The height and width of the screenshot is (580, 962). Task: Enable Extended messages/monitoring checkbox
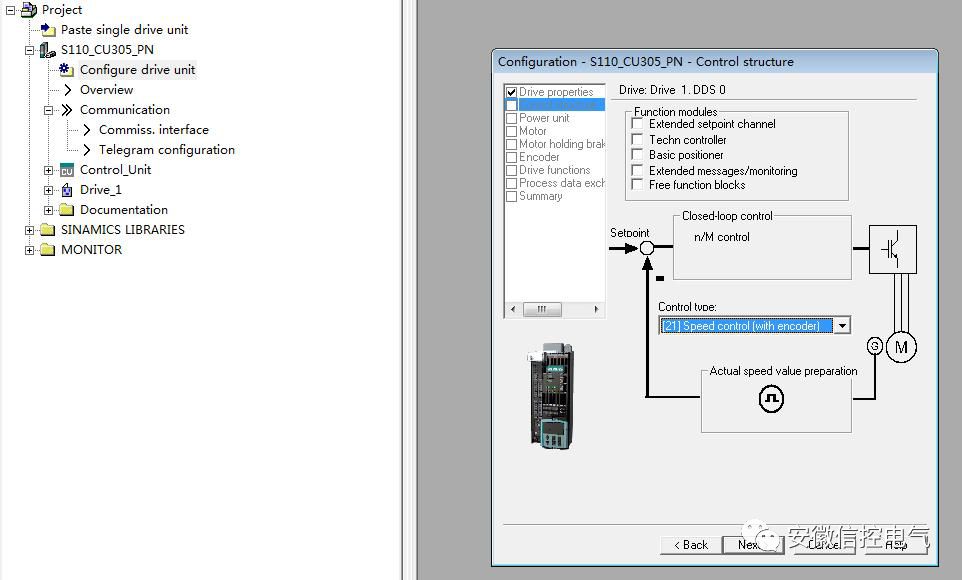point(637,170)
